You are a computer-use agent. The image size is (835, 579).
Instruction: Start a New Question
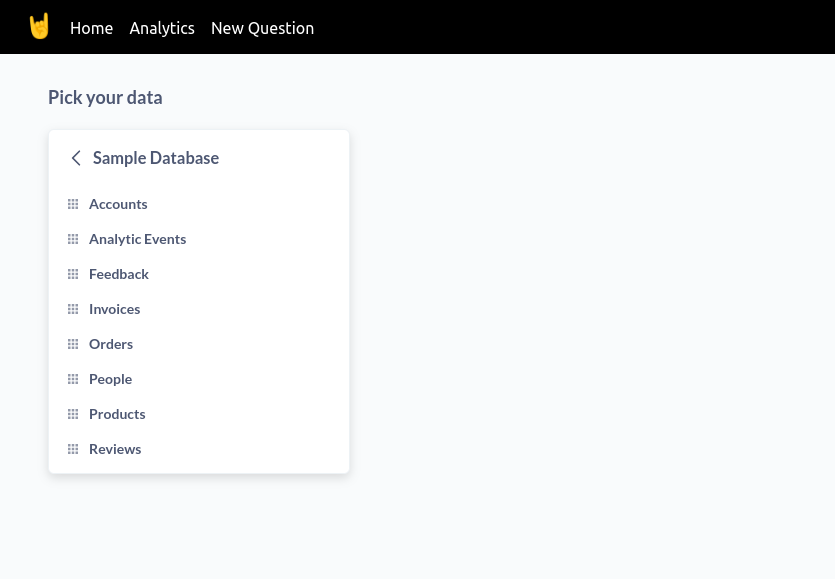[x=262, y=28]
